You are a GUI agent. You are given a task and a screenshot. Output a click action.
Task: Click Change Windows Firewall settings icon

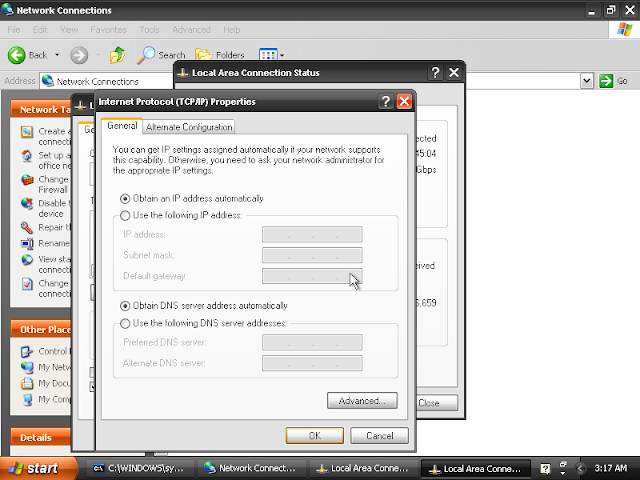(27, 180)
